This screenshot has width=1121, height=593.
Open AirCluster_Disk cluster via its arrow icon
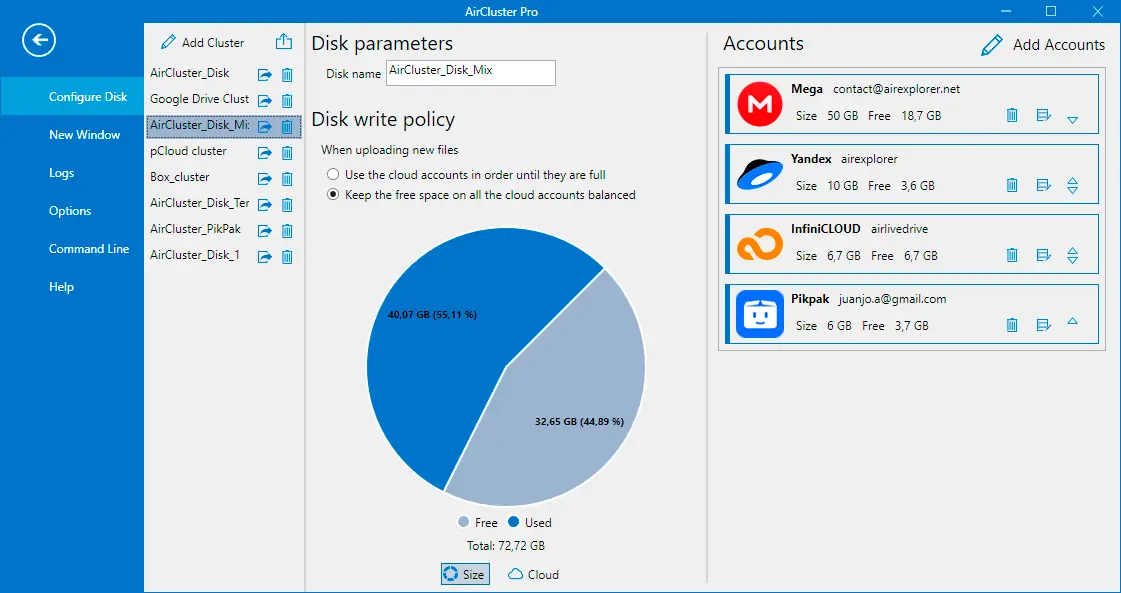pyautogui.click(x=265, y=74)
